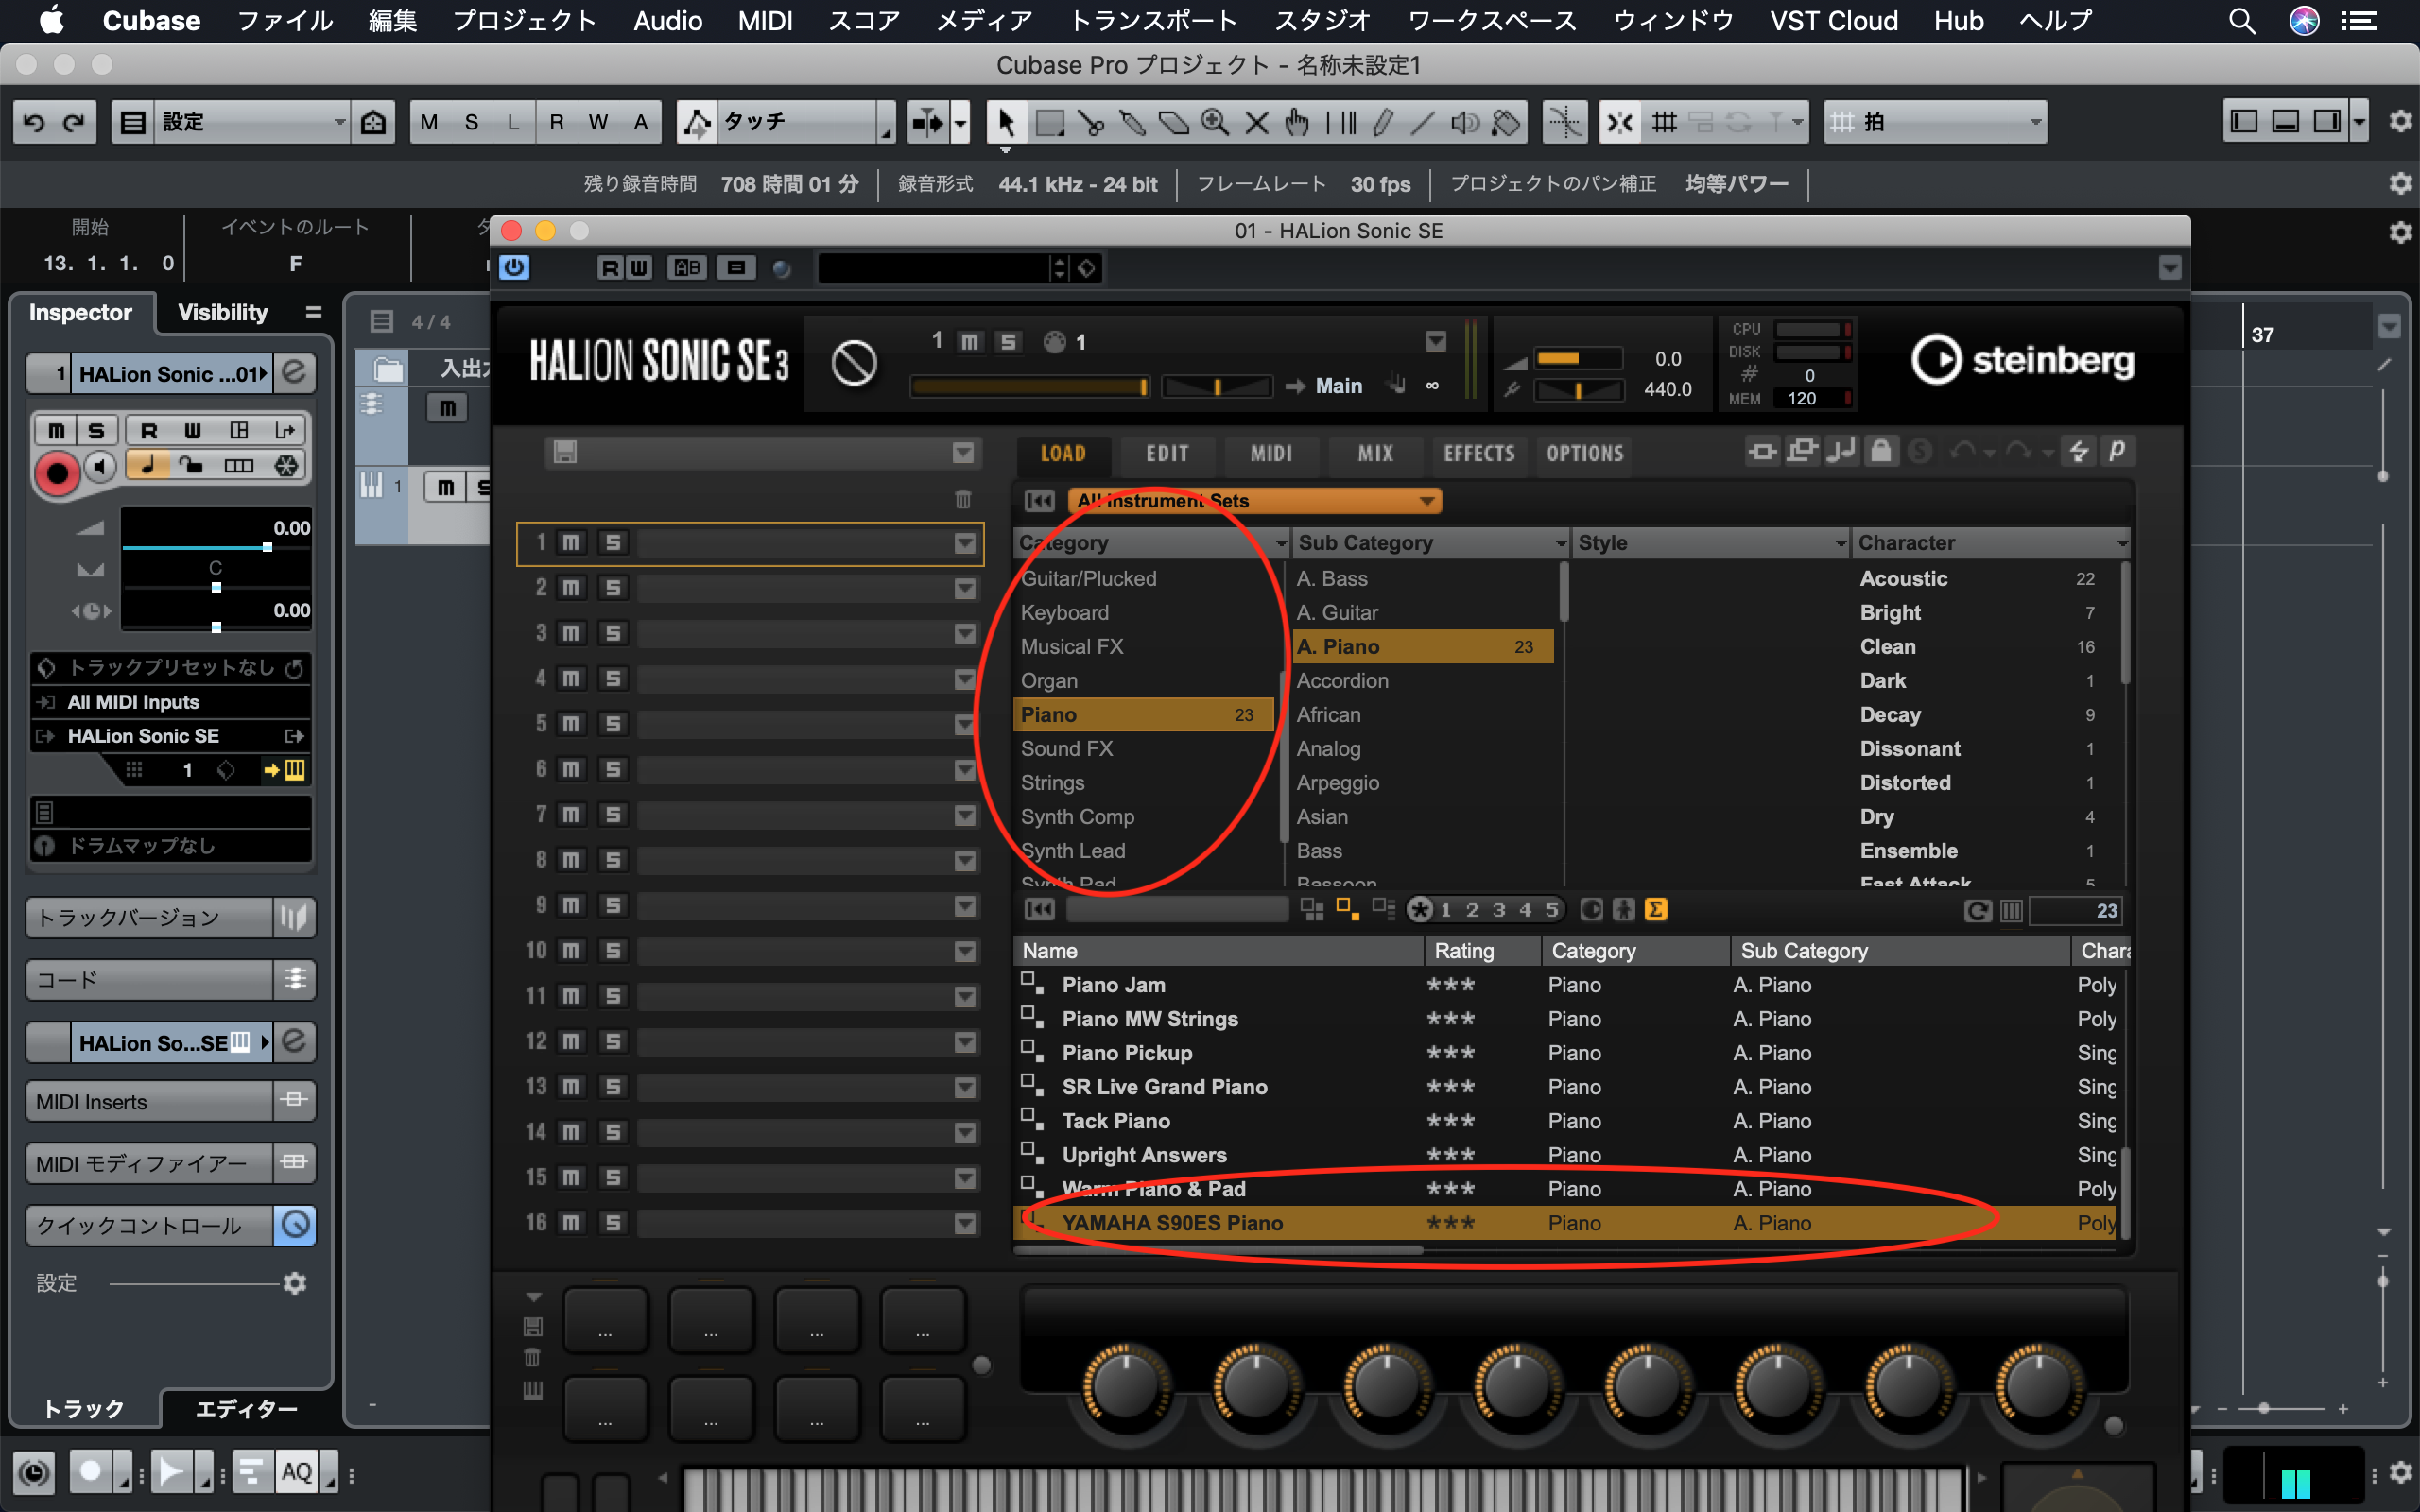This screenshot has width=2420, height=1512.
Task: Select the Range Selection tool
Action: click(1049, 122)
